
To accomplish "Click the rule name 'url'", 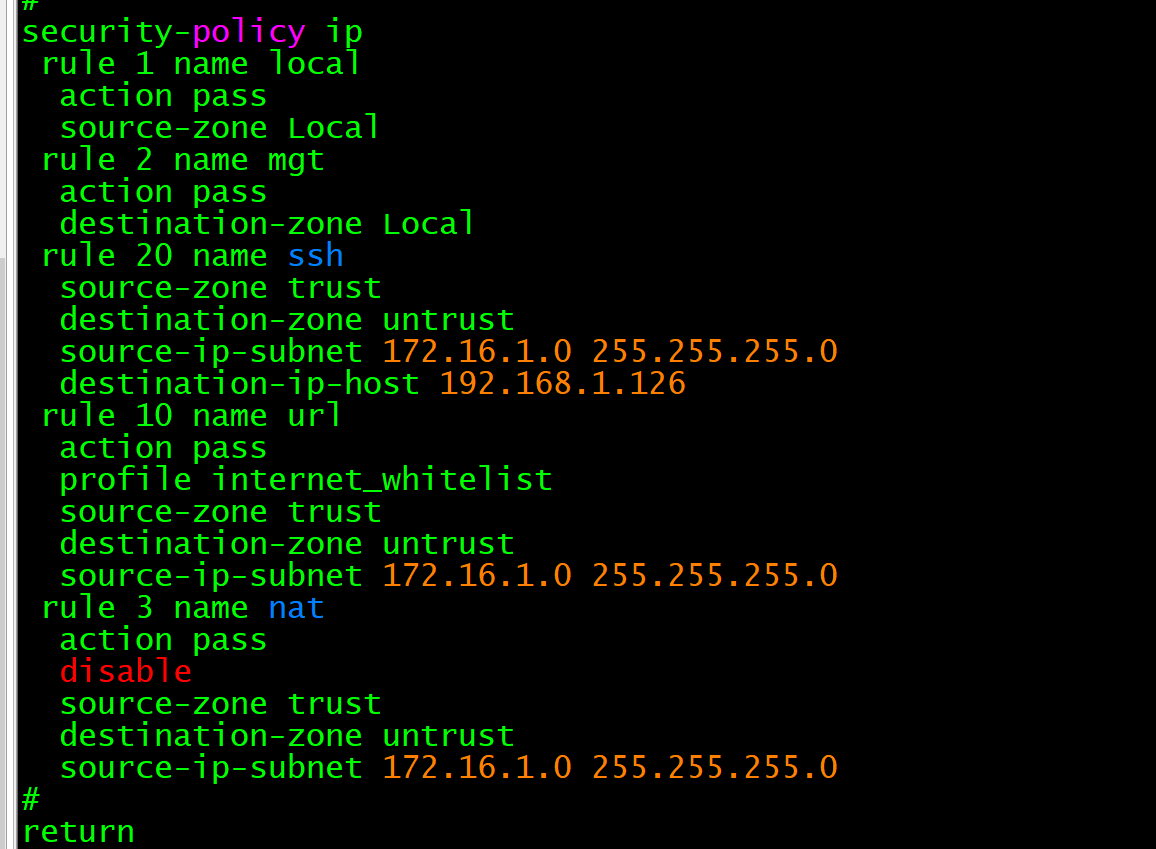I will tap(315, 416).
